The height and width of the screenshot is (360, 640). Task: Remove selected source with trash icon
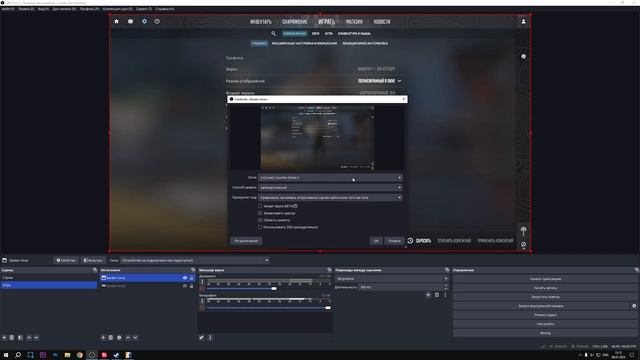point(111,338)
